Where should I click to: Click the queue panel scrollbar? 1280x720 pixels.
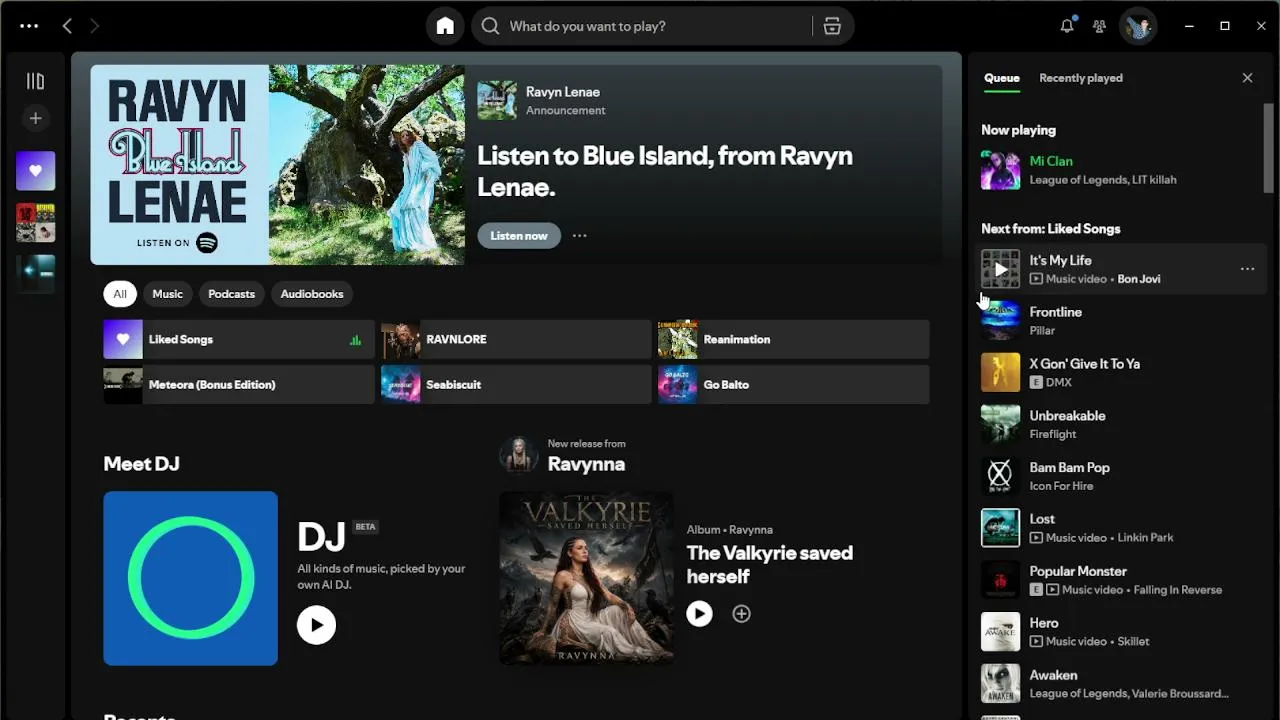tap(1269, 148)
